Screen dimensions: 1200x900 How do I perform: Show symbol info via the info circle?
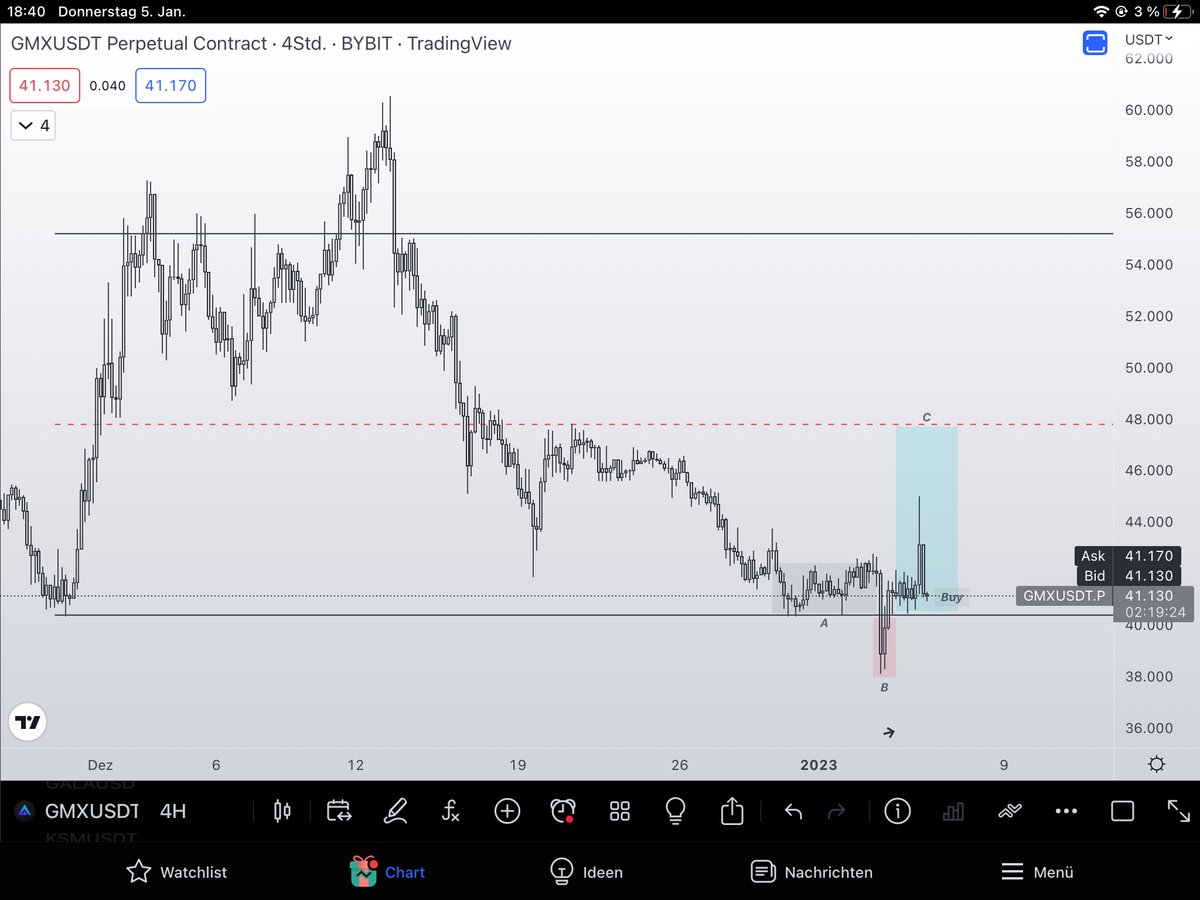point(897,811)
